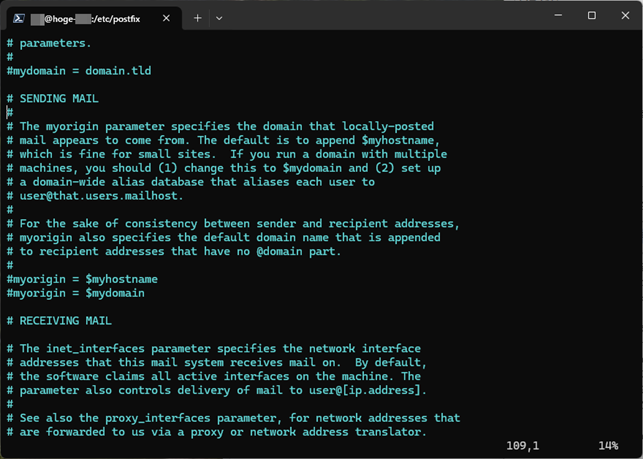This screenshot has height=459, width=643.
Task: Maximize the terminal window
Action: [590, 16]
